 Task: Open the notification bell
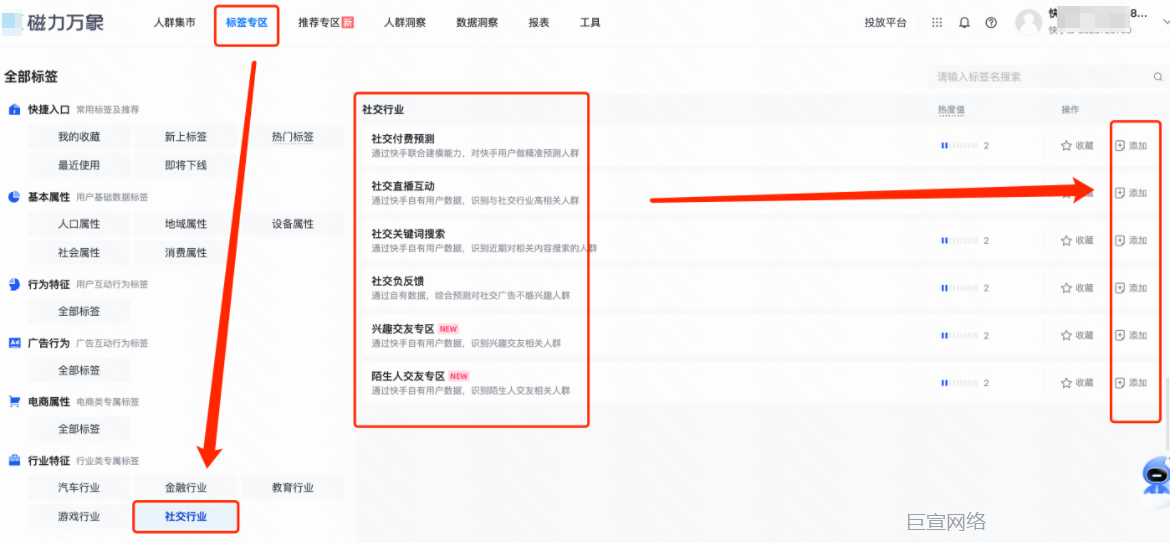(964, 23)
